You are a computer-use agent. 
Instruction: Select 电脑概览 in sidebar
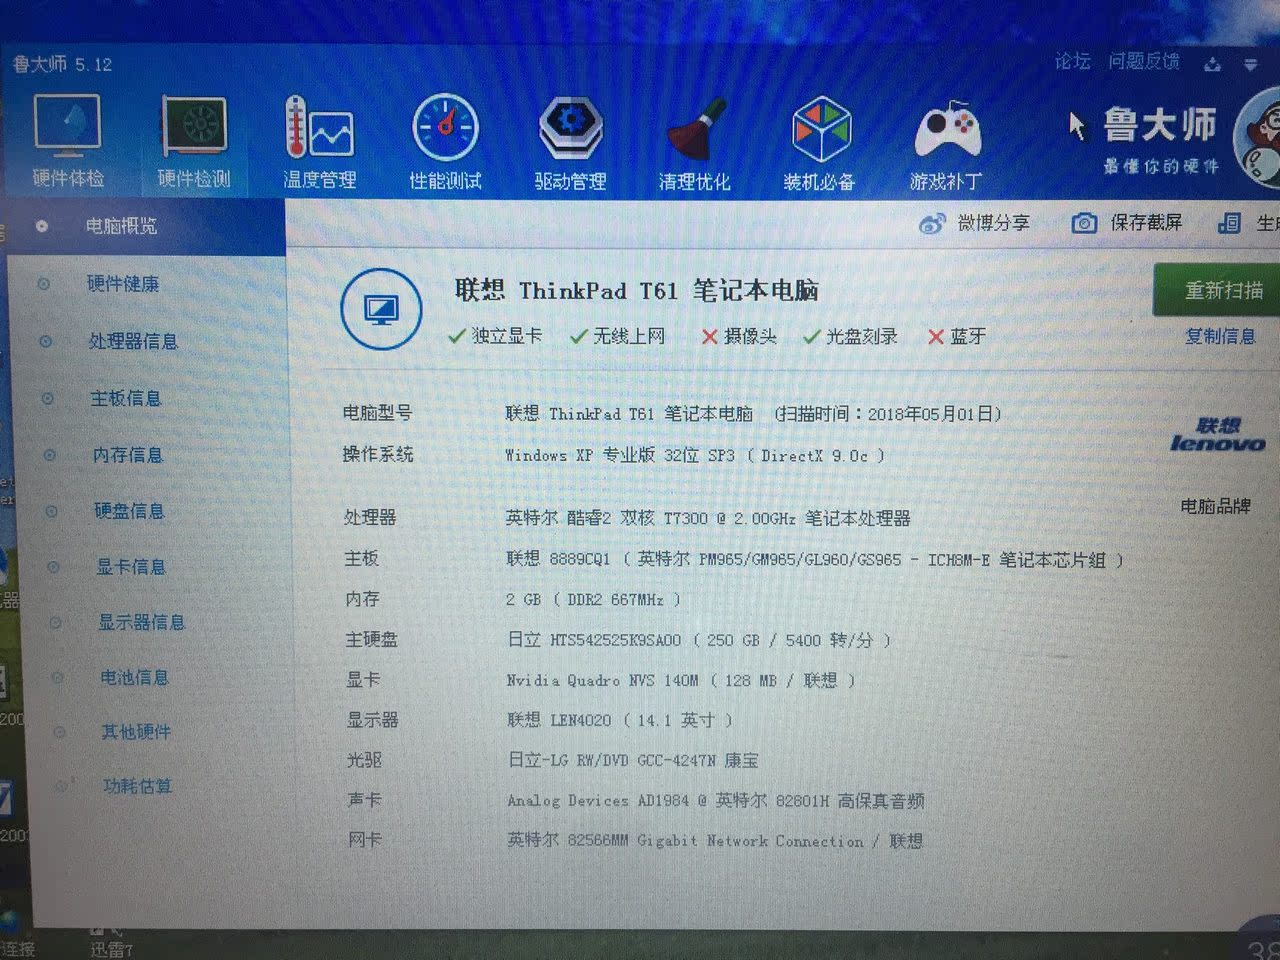146,227
